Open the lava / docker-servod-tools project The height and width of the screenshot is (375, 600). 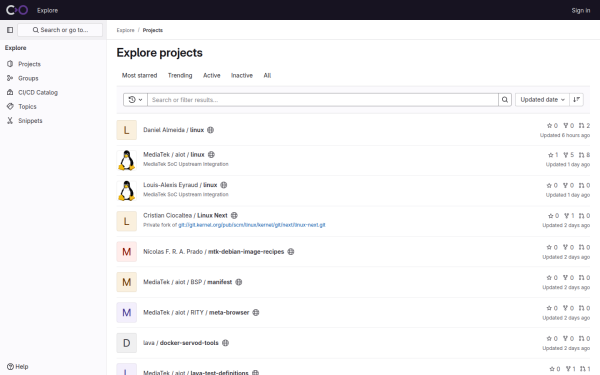pyautogui.click(x=181, y=343)
